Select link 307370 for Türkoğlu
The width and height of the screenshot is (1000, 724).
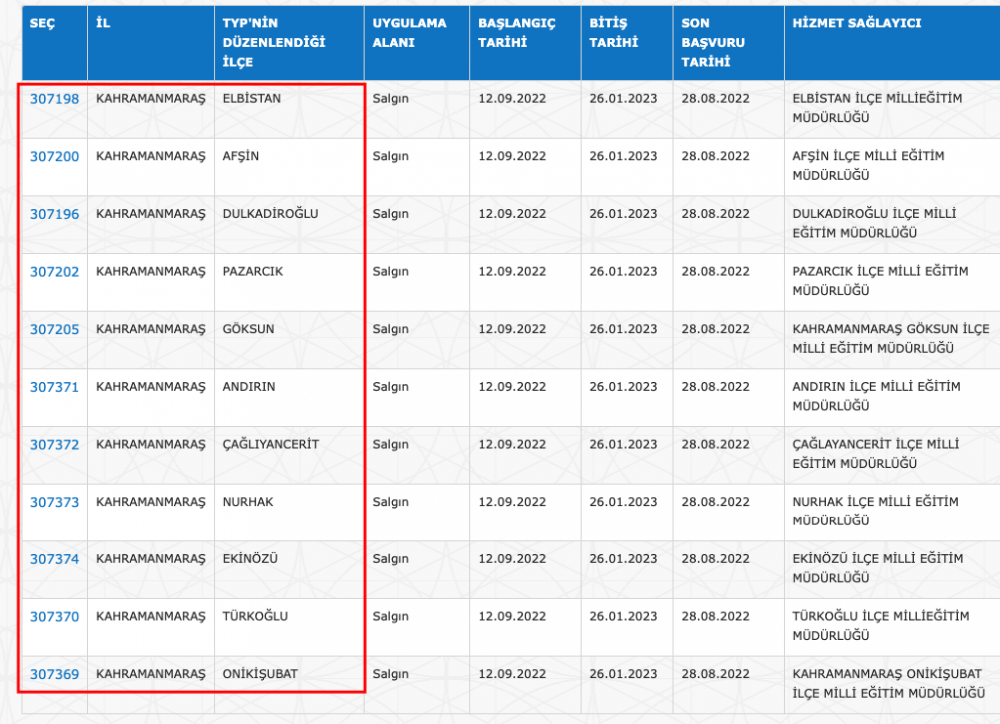pos(54,617)
